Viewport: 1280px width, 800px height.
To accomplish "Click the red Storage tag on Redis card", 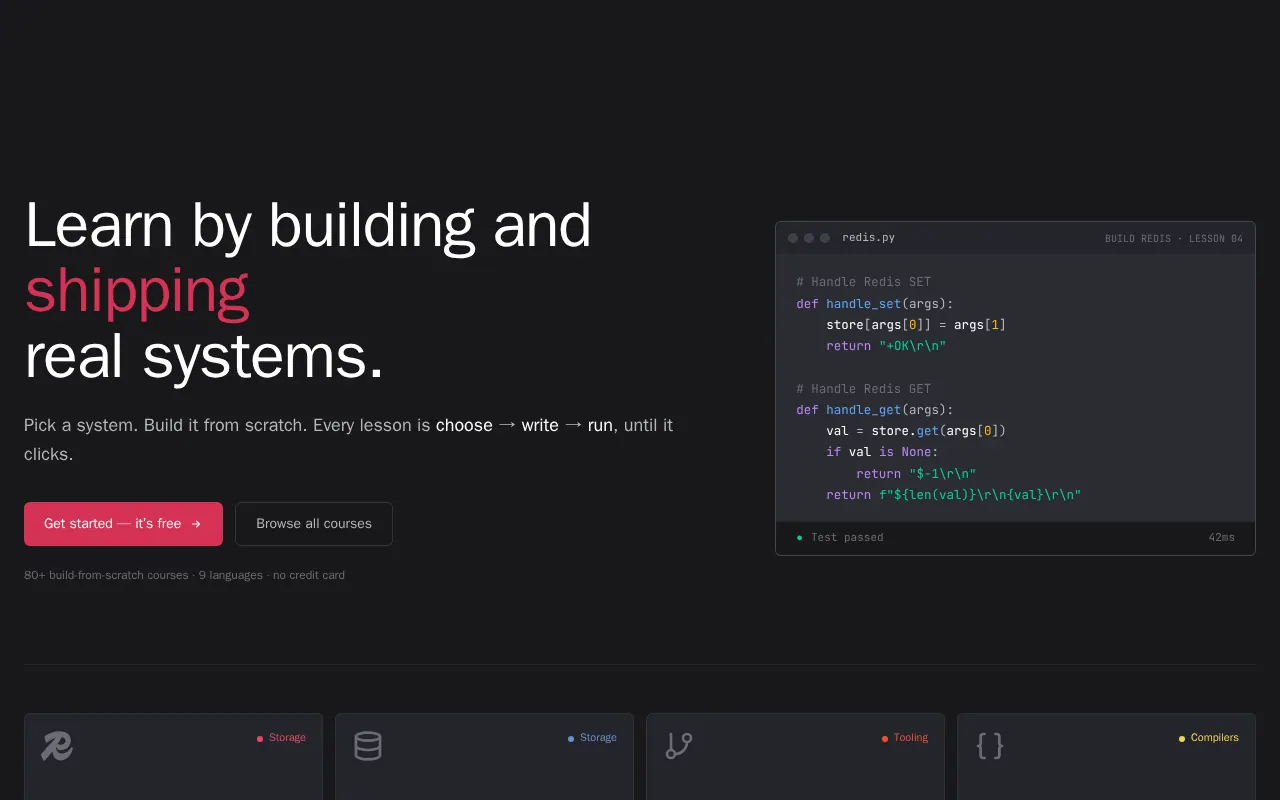I will (281, 738).
